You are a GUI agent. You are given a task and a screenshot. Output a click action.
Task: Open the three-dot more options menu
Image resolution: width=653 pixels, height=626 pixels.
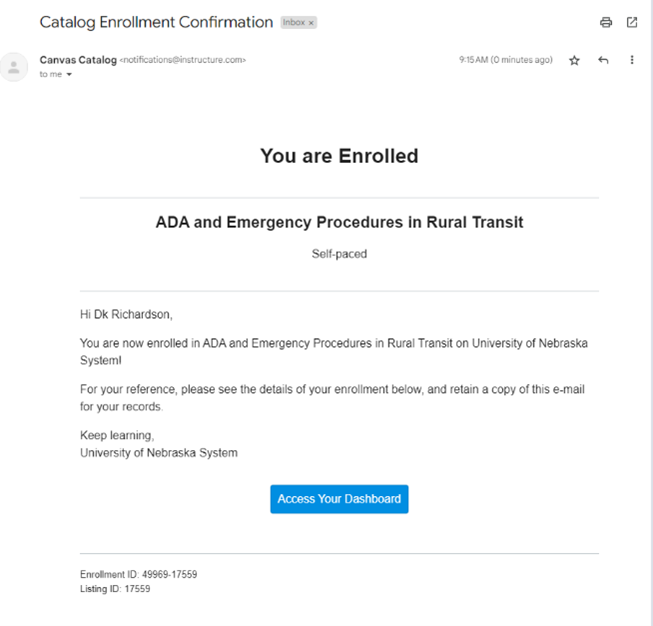[632, 61]
